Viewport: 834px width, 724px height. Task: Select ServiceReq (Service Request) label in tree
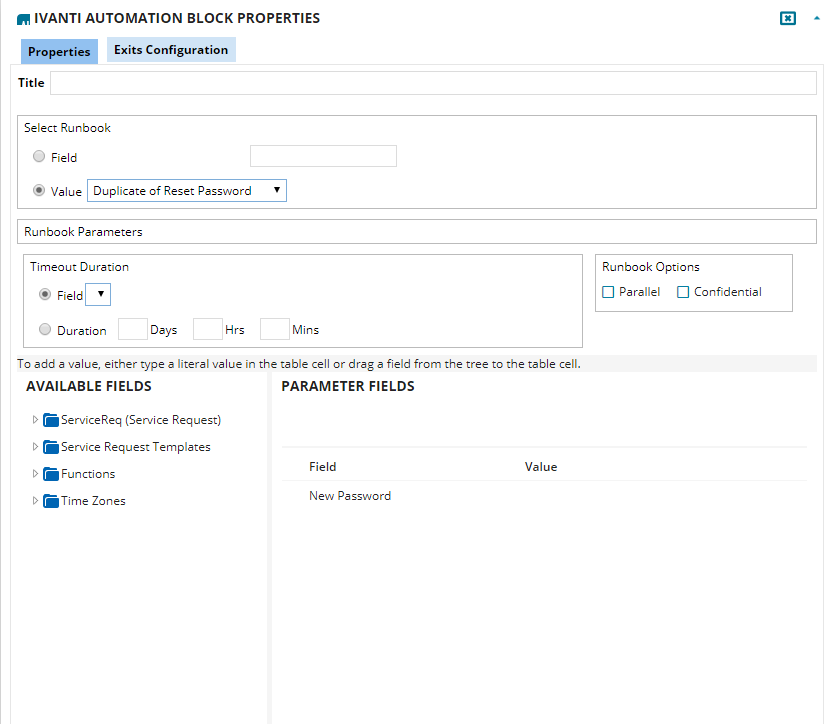[x=141, y=420]
